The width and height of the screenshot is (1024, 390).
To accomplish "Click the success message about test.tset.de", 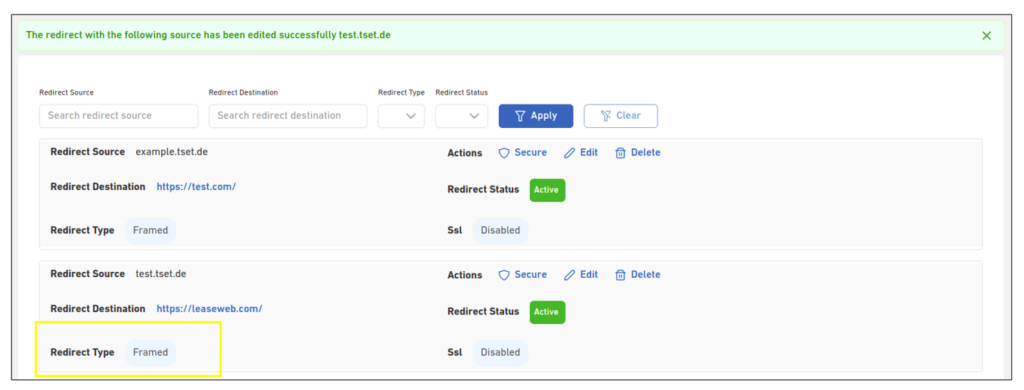I will coord(208,35).
